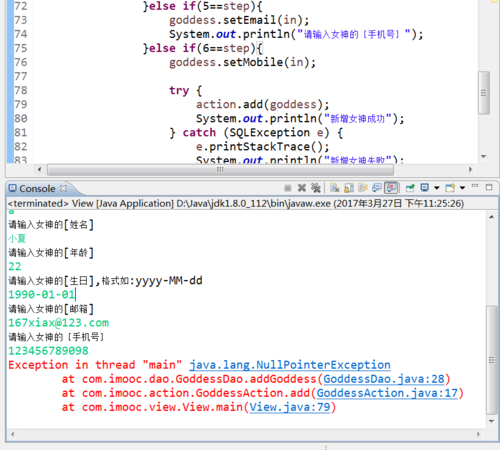Click the Console horizontal scroll right arrow
Image resolution: width=500 pixels, height=450 pixels.
coord(478,434)
